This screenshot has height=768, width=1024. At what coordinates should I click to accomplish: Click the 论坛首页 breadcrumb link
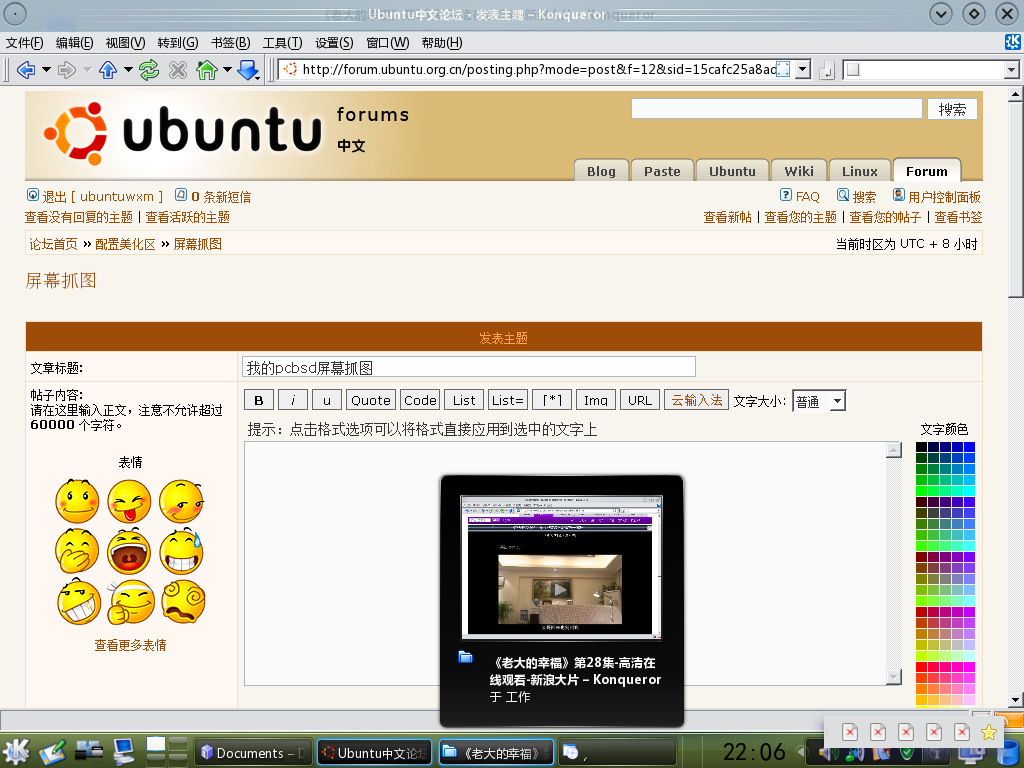(x=53, y=244)
